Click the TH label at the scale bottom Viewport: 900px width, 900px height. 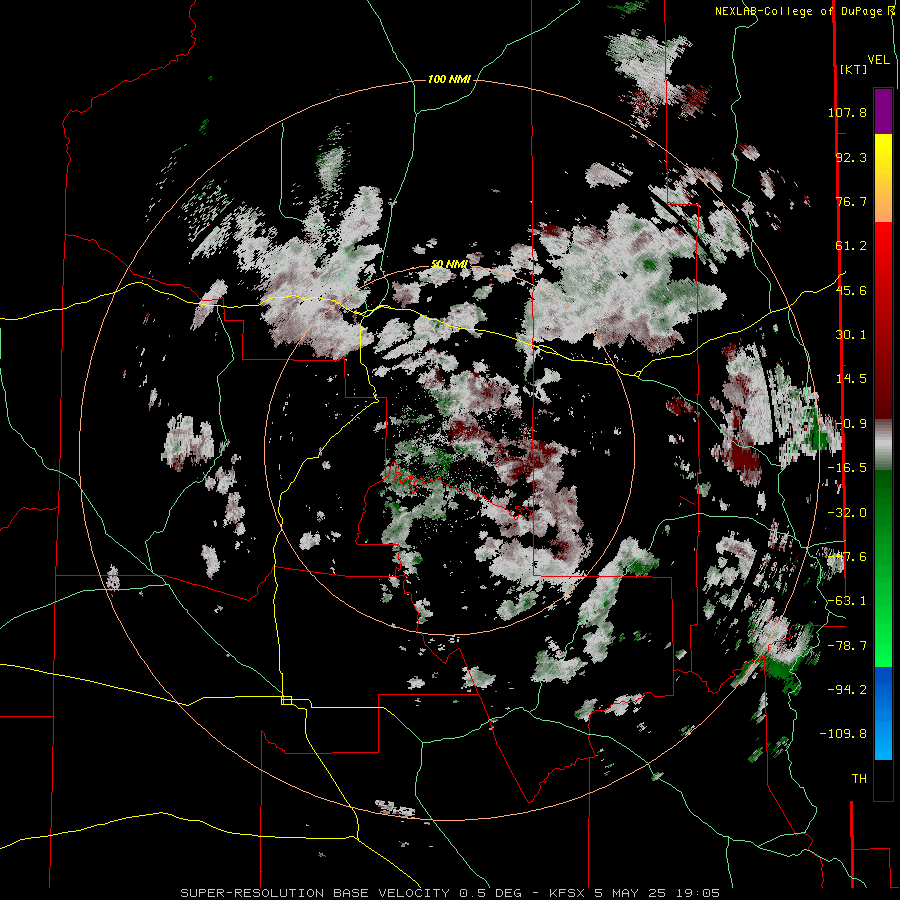point(859,779)
